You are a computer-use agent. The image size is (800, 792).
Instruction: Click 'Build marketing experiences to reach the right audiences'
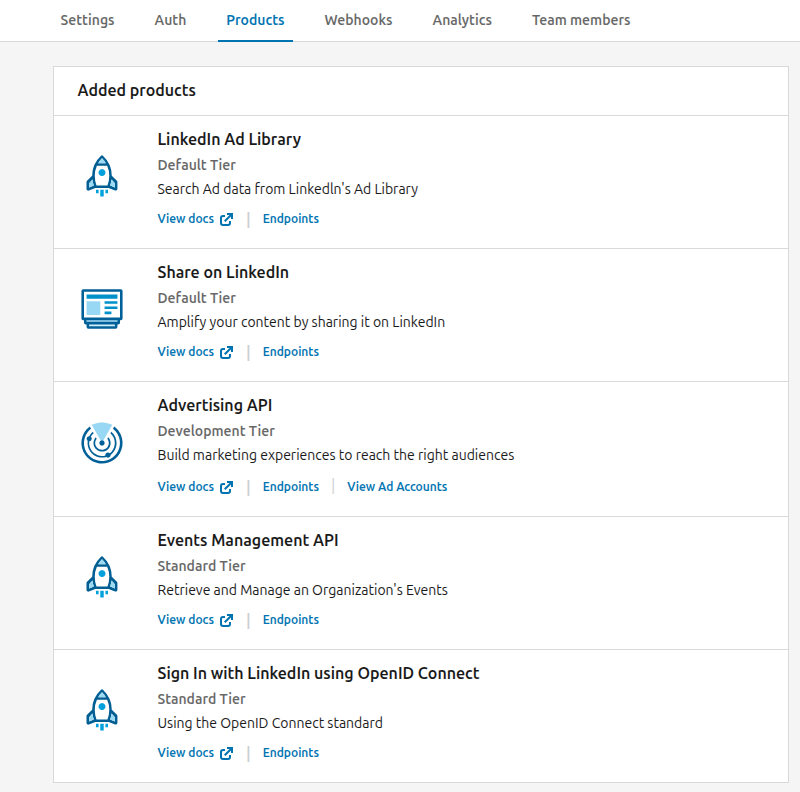[336, 455]
